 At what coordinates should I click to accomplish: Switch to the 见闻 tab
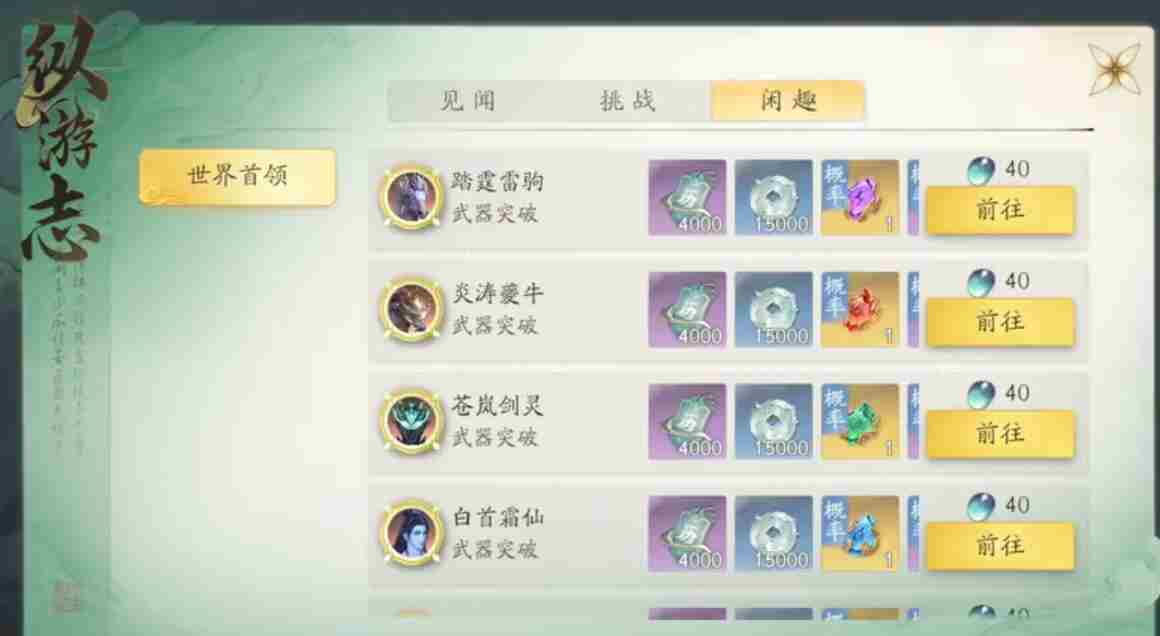[468, 101]
